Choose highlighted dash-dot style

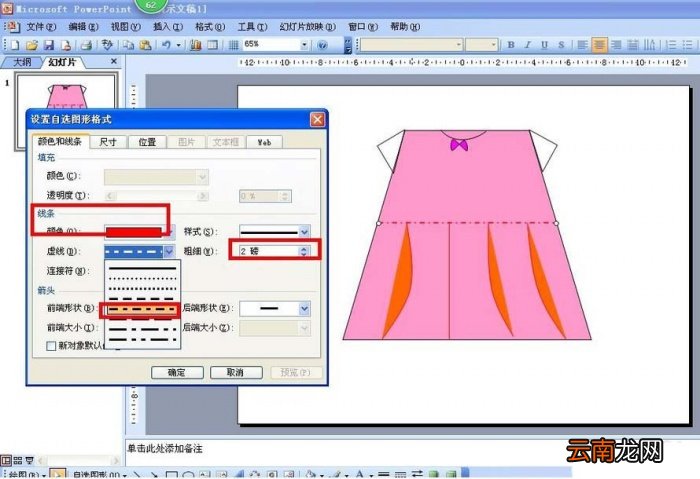pyautogui.click(x=142, y=309)
